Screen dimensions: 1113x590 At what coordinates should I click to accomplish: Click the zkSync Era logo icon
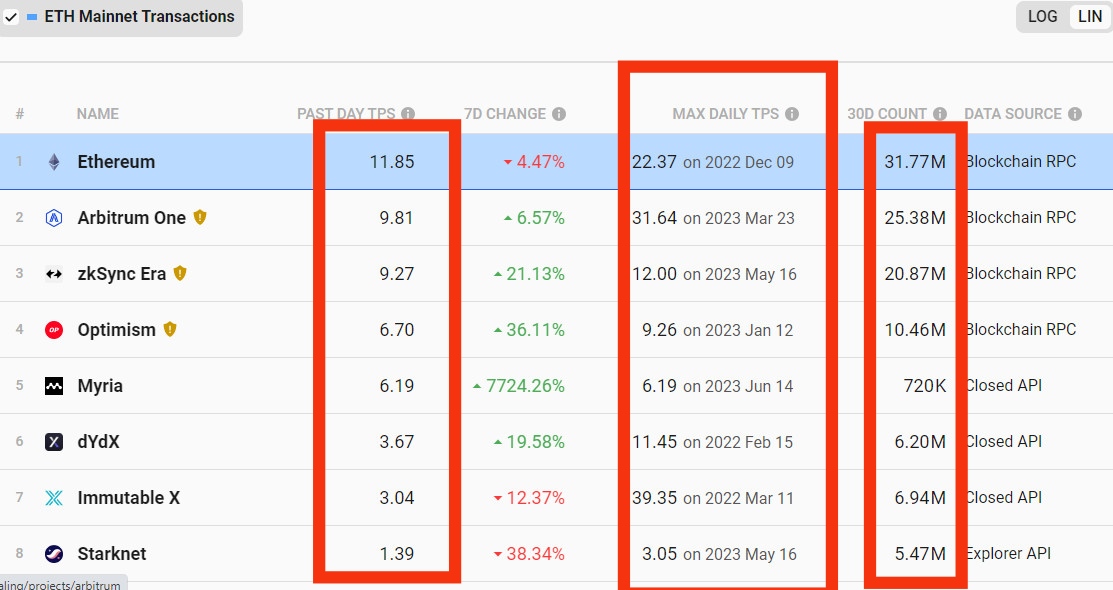click(54, 274)
